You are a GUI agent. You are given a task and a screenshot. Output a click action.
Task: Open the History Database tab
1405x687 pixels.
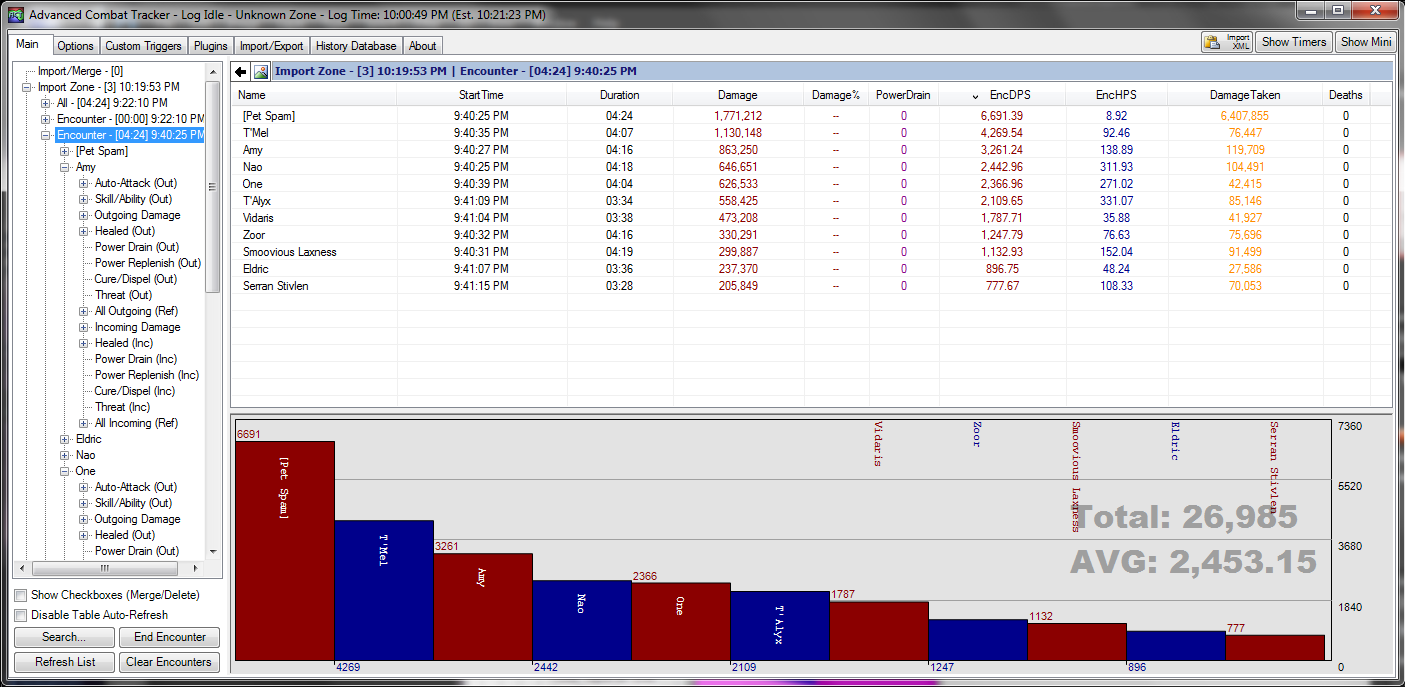pos(356,46)
